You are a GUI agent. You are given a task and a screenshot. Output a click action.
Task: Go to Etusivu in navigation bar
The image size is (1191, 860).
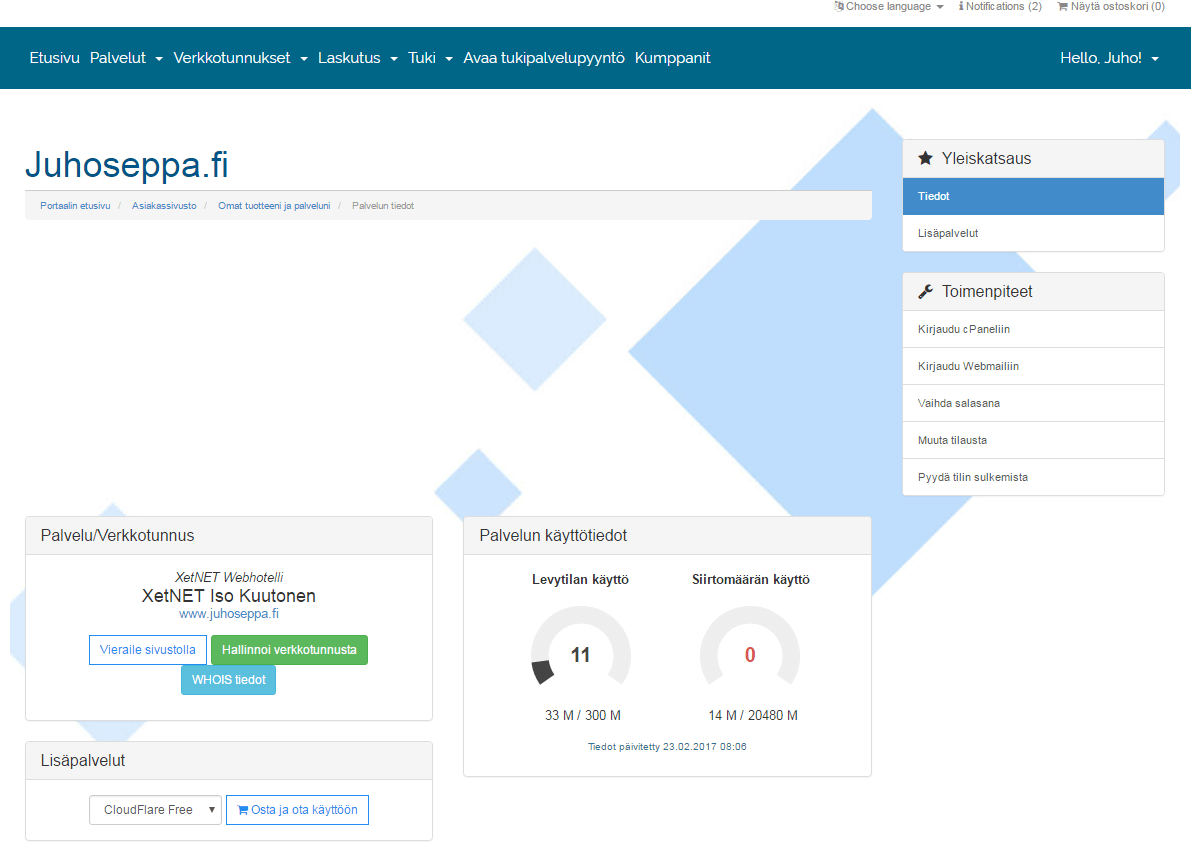pos(54,58)
